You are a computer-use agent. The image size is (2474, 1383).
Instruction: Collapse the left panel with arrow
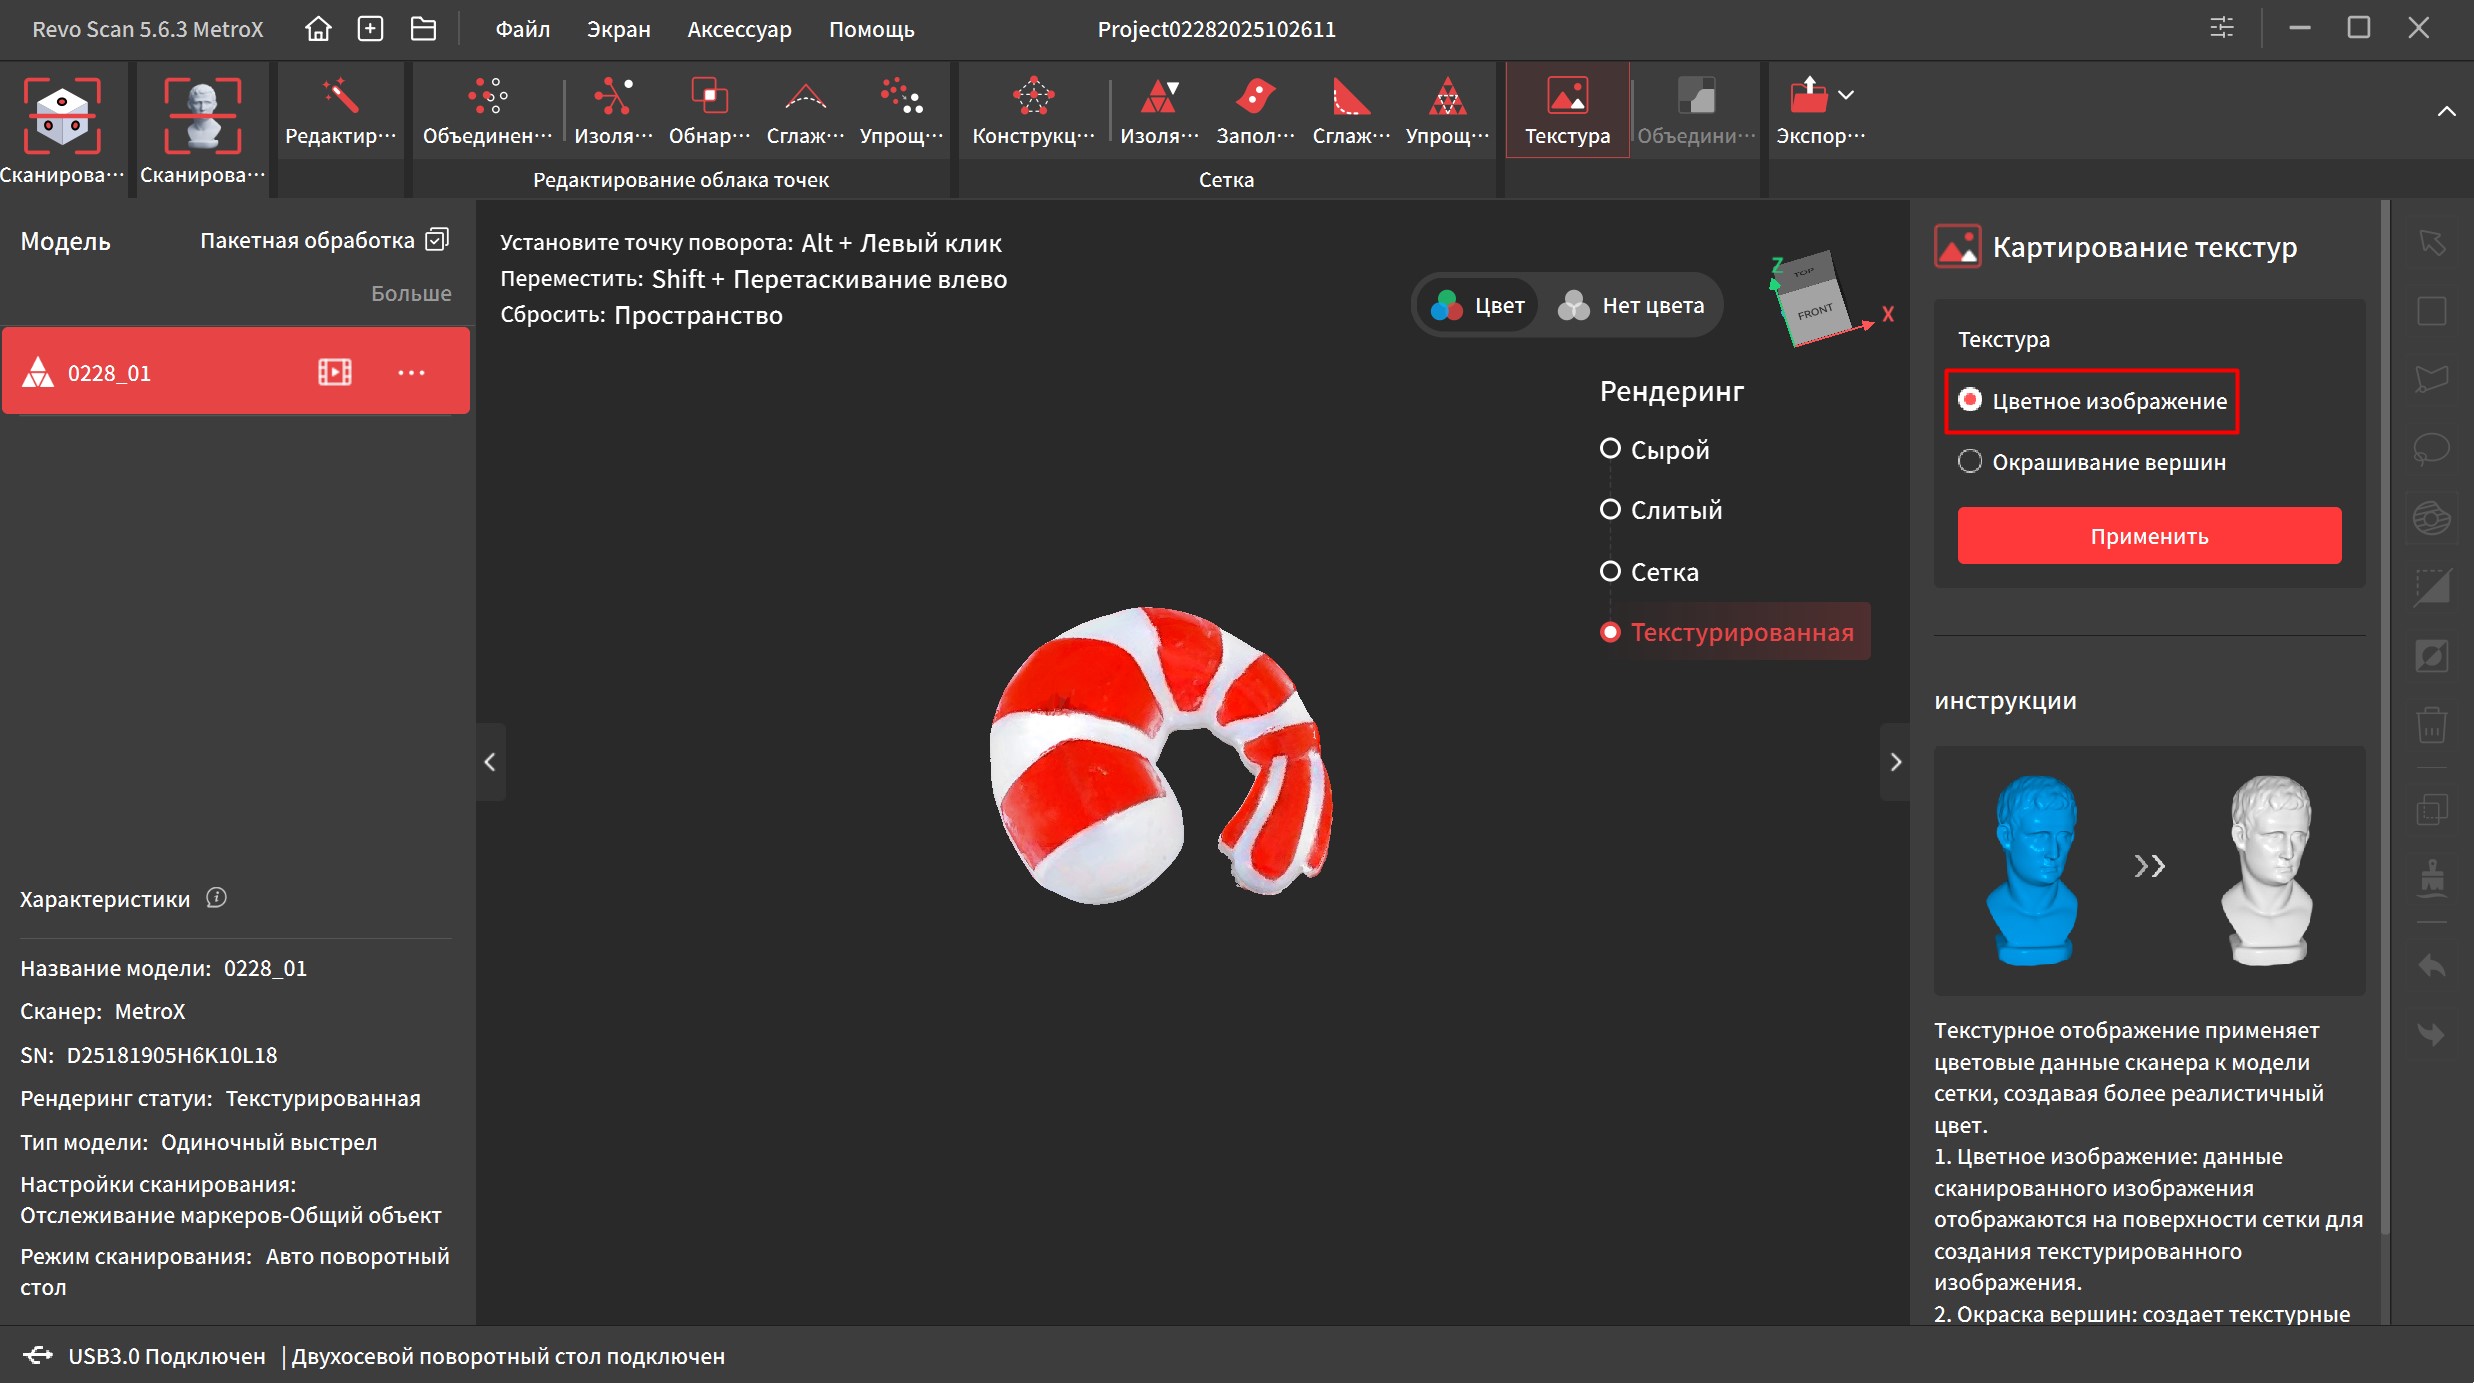pos(490,762)
